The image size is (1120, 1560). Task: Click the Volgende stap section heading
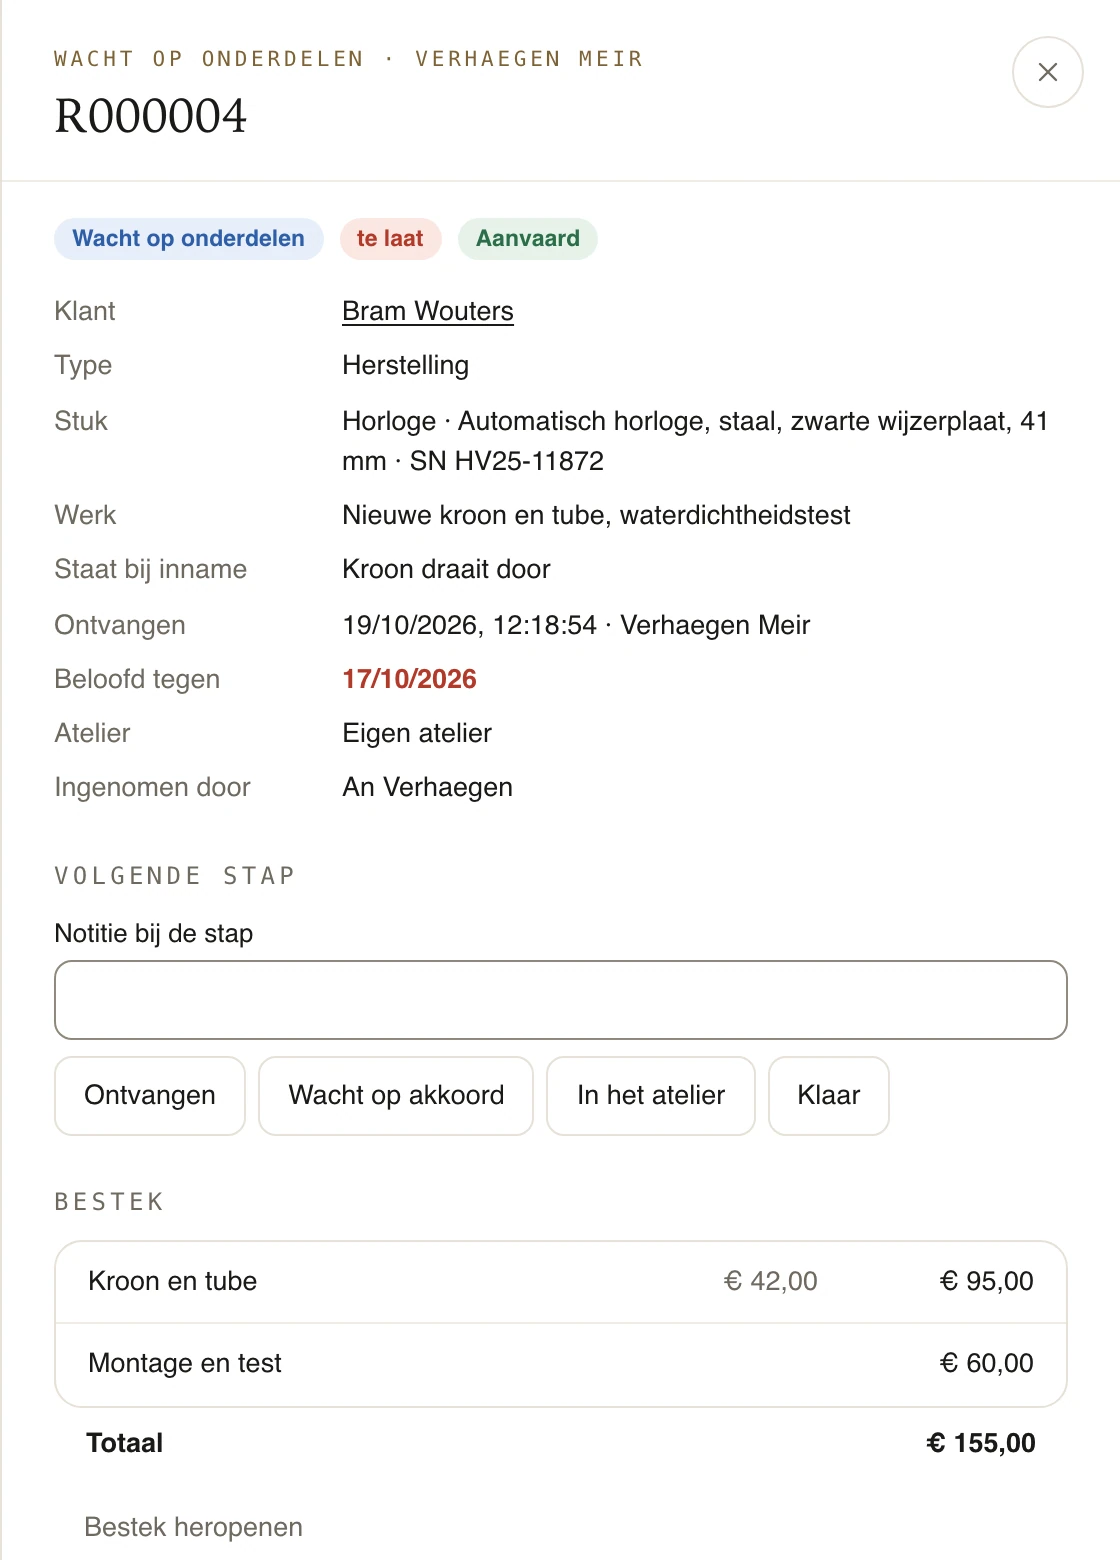click(175, 876)
